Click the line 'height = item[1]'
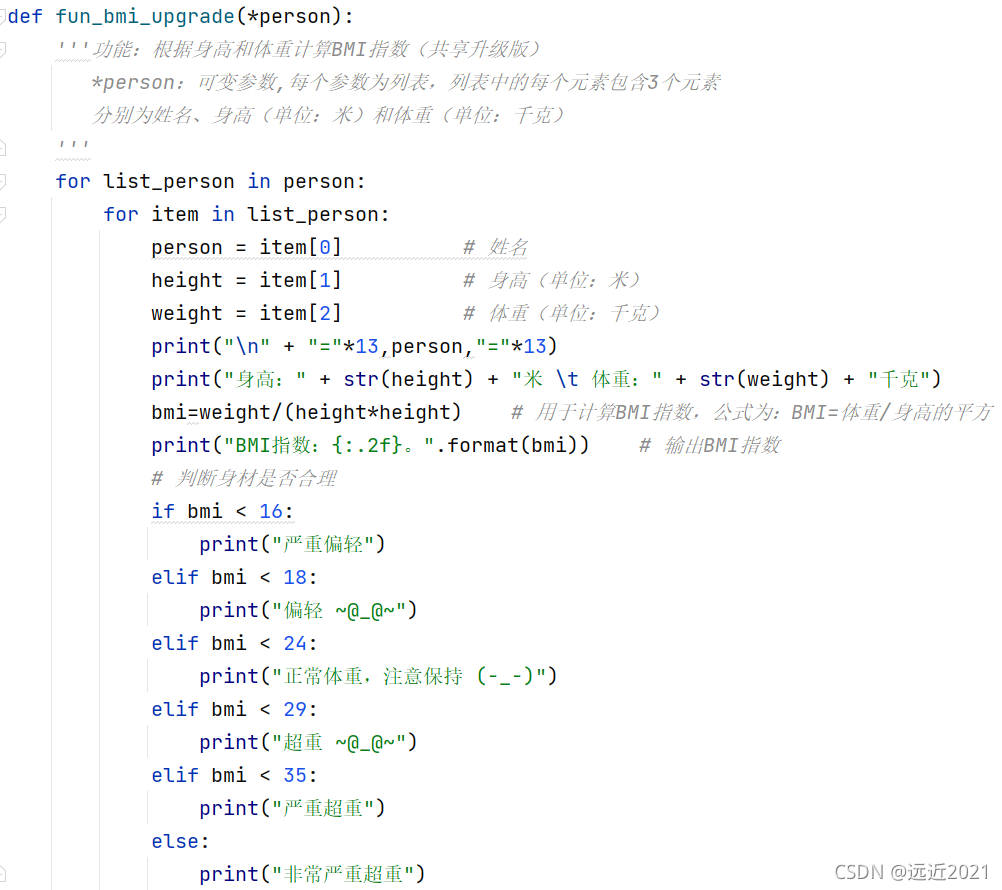This screenshot has width=1002, height=890. coord(246,280)
